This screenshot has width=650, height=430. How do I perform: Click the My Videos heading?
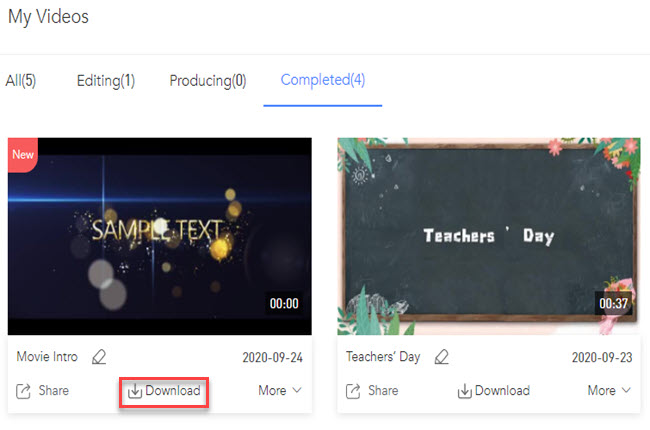coord(49,17)
